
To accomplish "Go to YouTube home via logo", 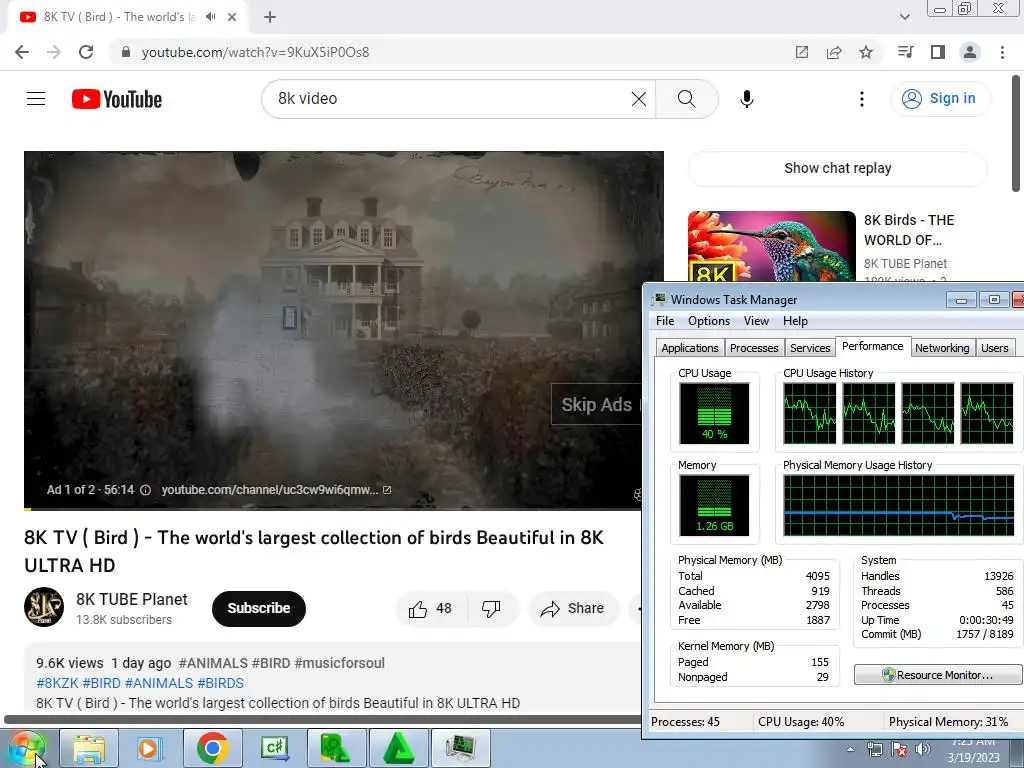I will [x=117, y=99].
